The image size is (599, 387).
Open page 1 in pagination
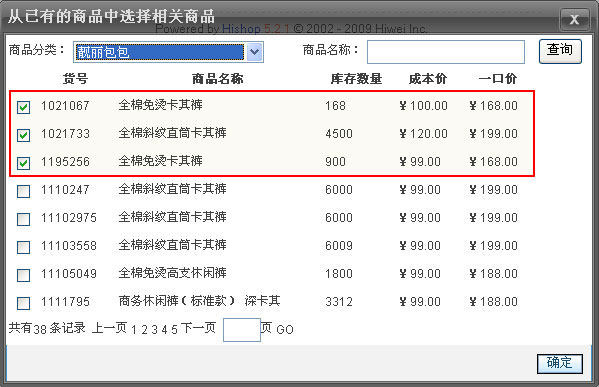pyautogui.click(x=134, y=330)
